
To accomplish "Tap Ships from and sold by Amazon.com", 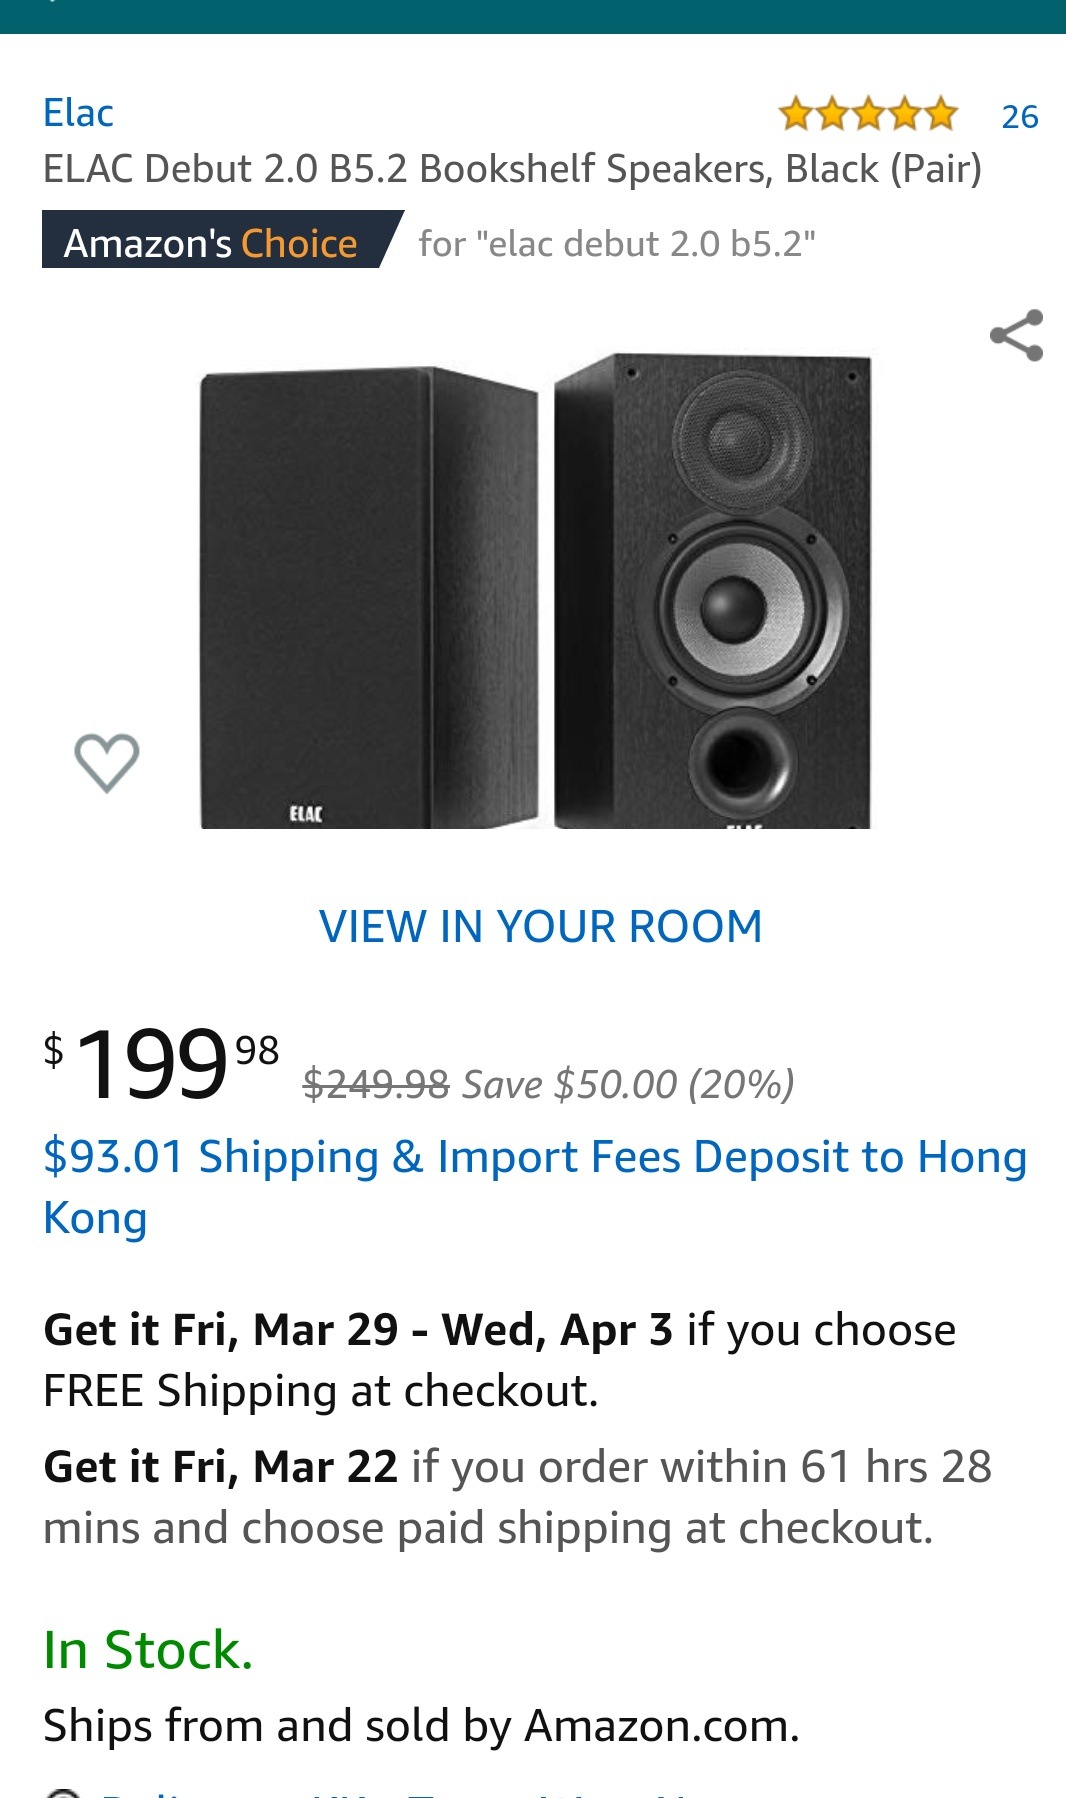I will (421, 1726).
